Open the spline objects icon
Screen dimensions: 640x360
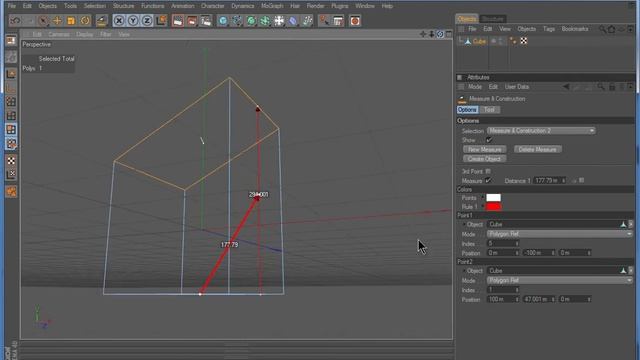pos(237,20)
